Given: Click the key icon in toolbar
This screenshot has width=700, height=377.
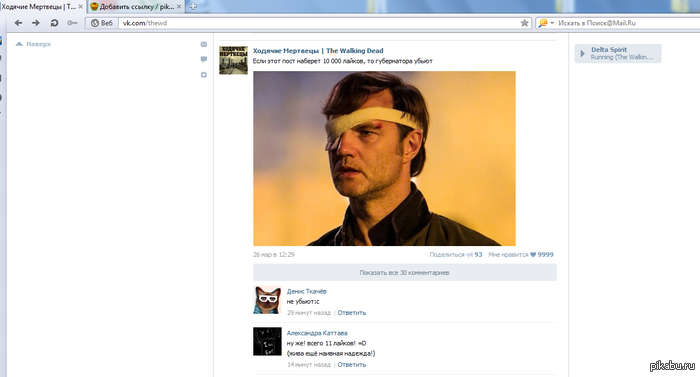Looking at the screenshot, I should point(72,23).
